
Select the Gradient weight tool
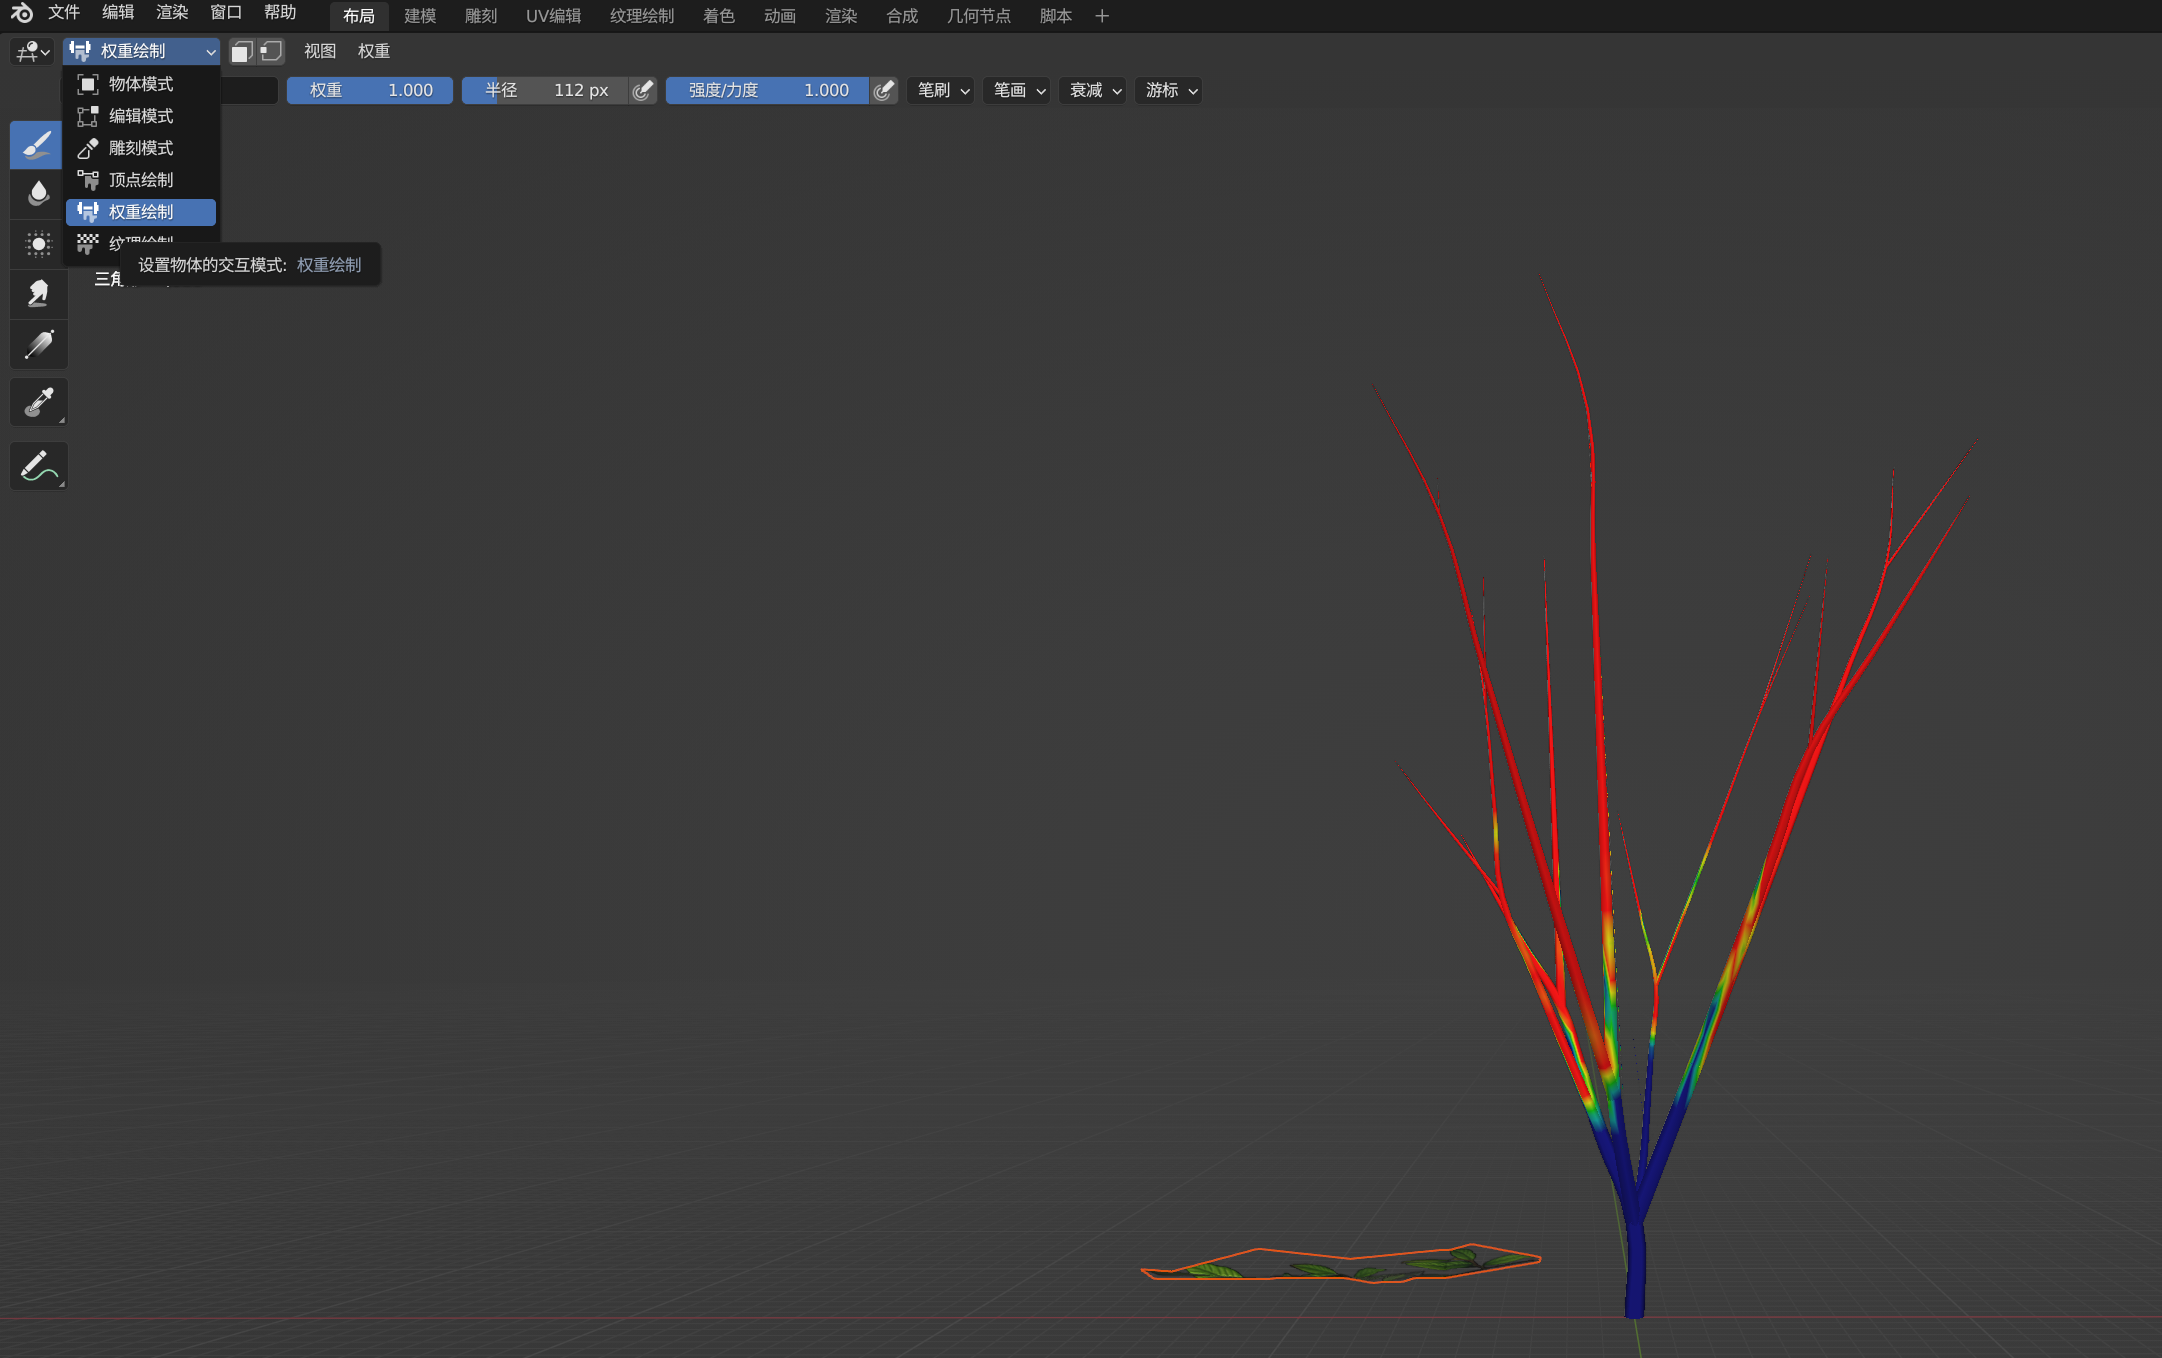point(38,345)
